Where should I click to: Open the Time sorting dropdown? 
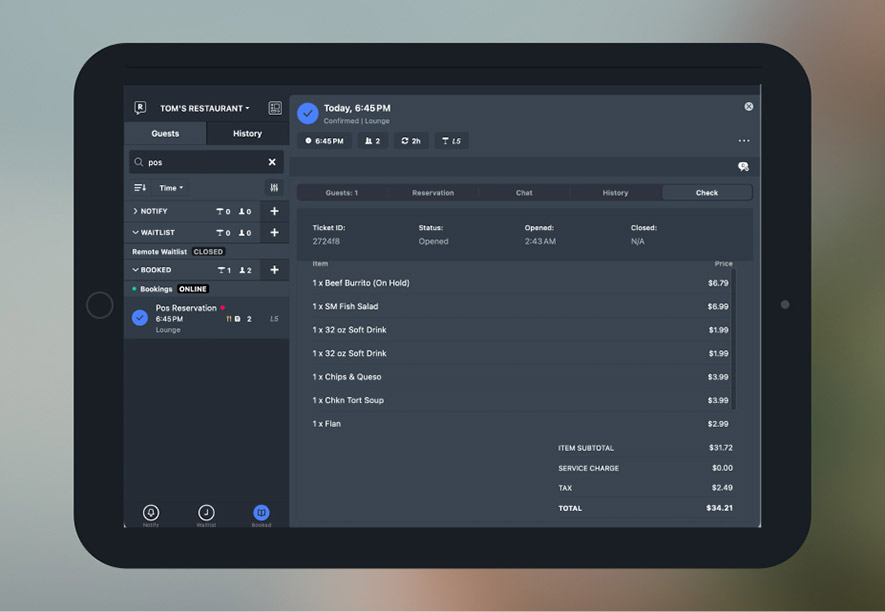click(169, 188)
